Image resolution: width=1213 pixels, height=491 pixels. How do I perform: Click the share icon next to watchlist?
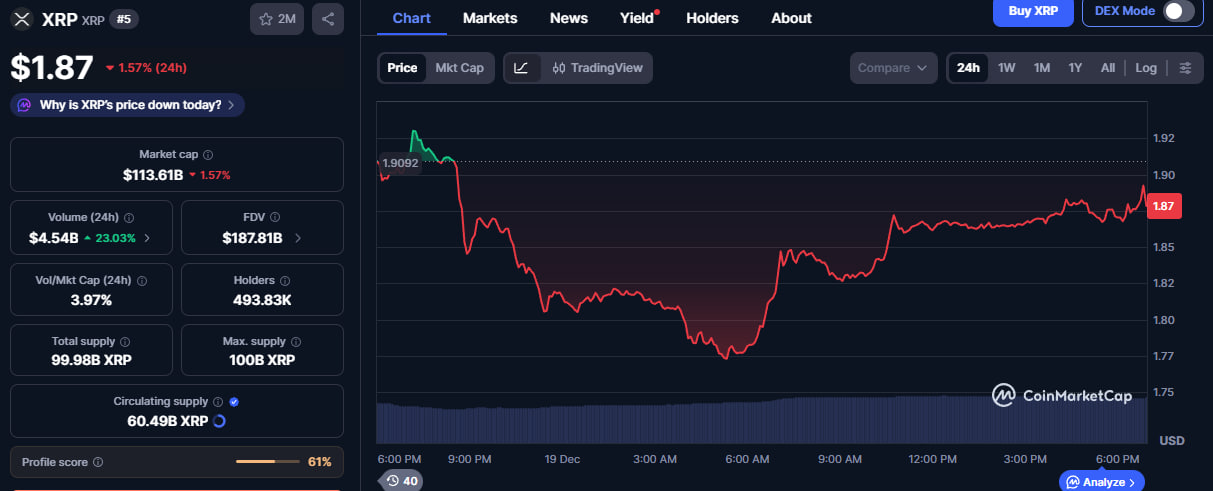click(328, 19)
